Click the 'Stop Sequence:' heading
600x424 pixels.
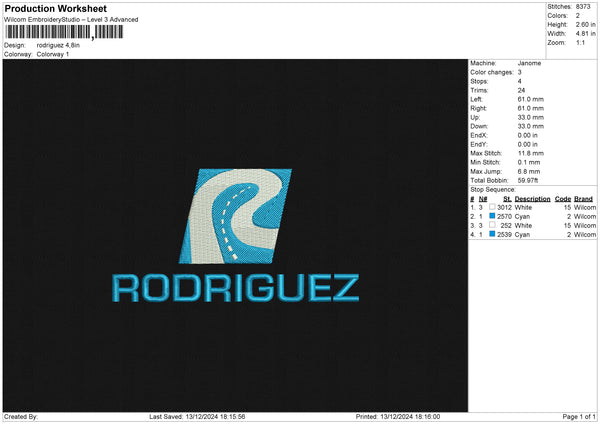pos(493,189)
